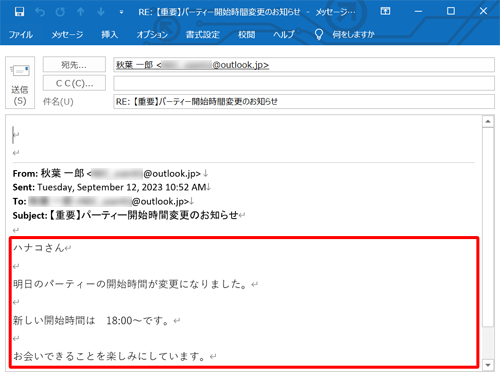Minimize the message window
Image resolution: width=500 pixels, height=377 pixels.
(x=418, y=11)
